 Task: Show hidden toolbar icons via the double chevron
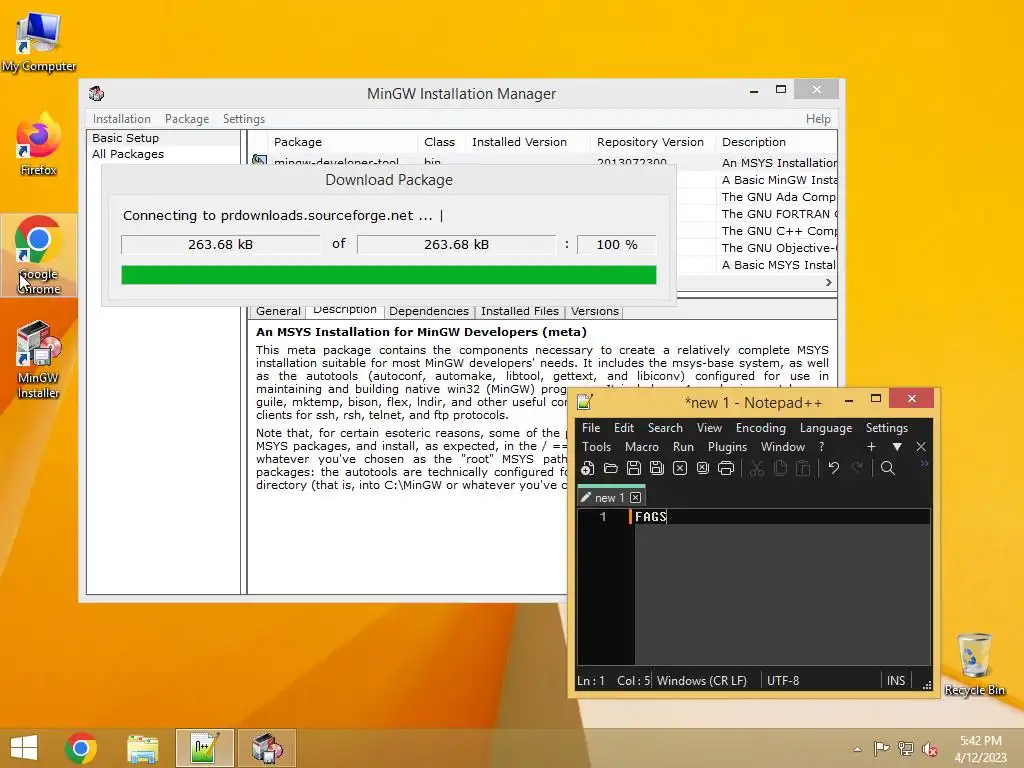click(925, 464)
